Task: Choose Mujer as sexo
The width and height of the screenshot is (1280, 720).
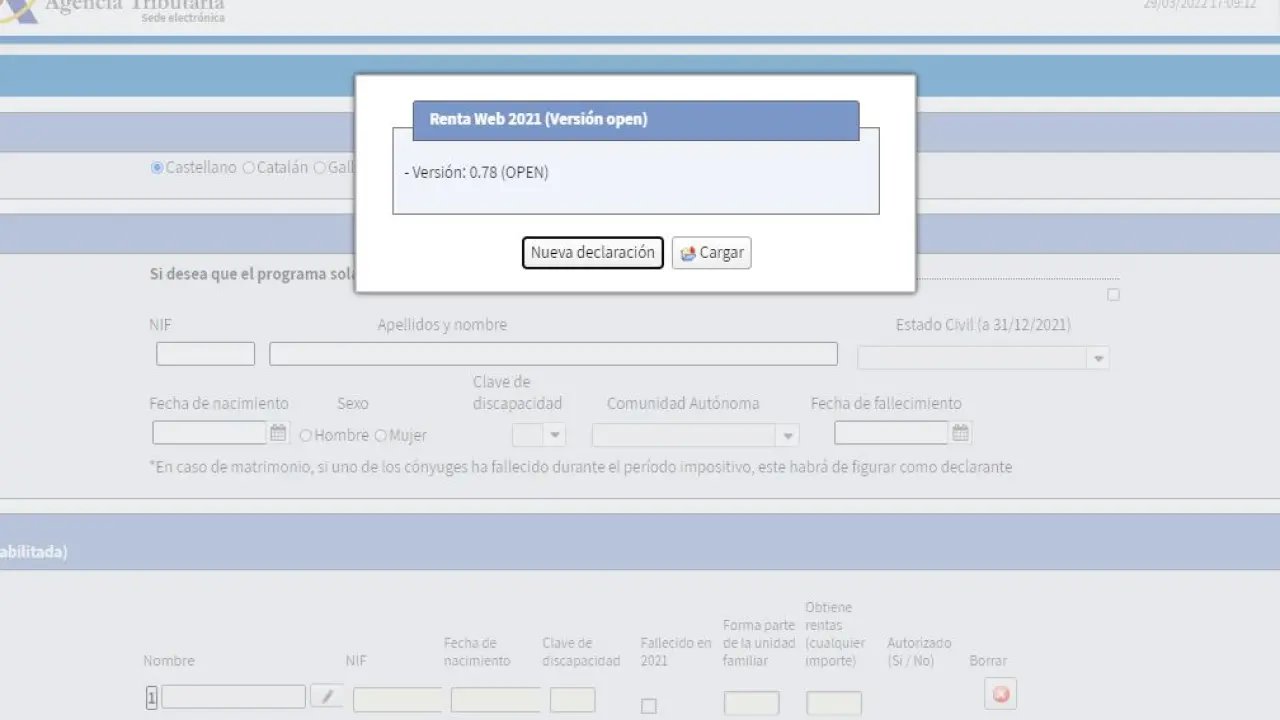Action: point(380,436)
